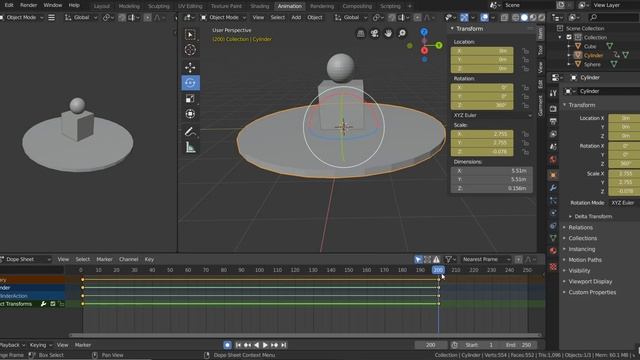This screenshot has height=360, width=640.
Task: Open the Material properties red sphere tab
Action: (x=553, y=251)
